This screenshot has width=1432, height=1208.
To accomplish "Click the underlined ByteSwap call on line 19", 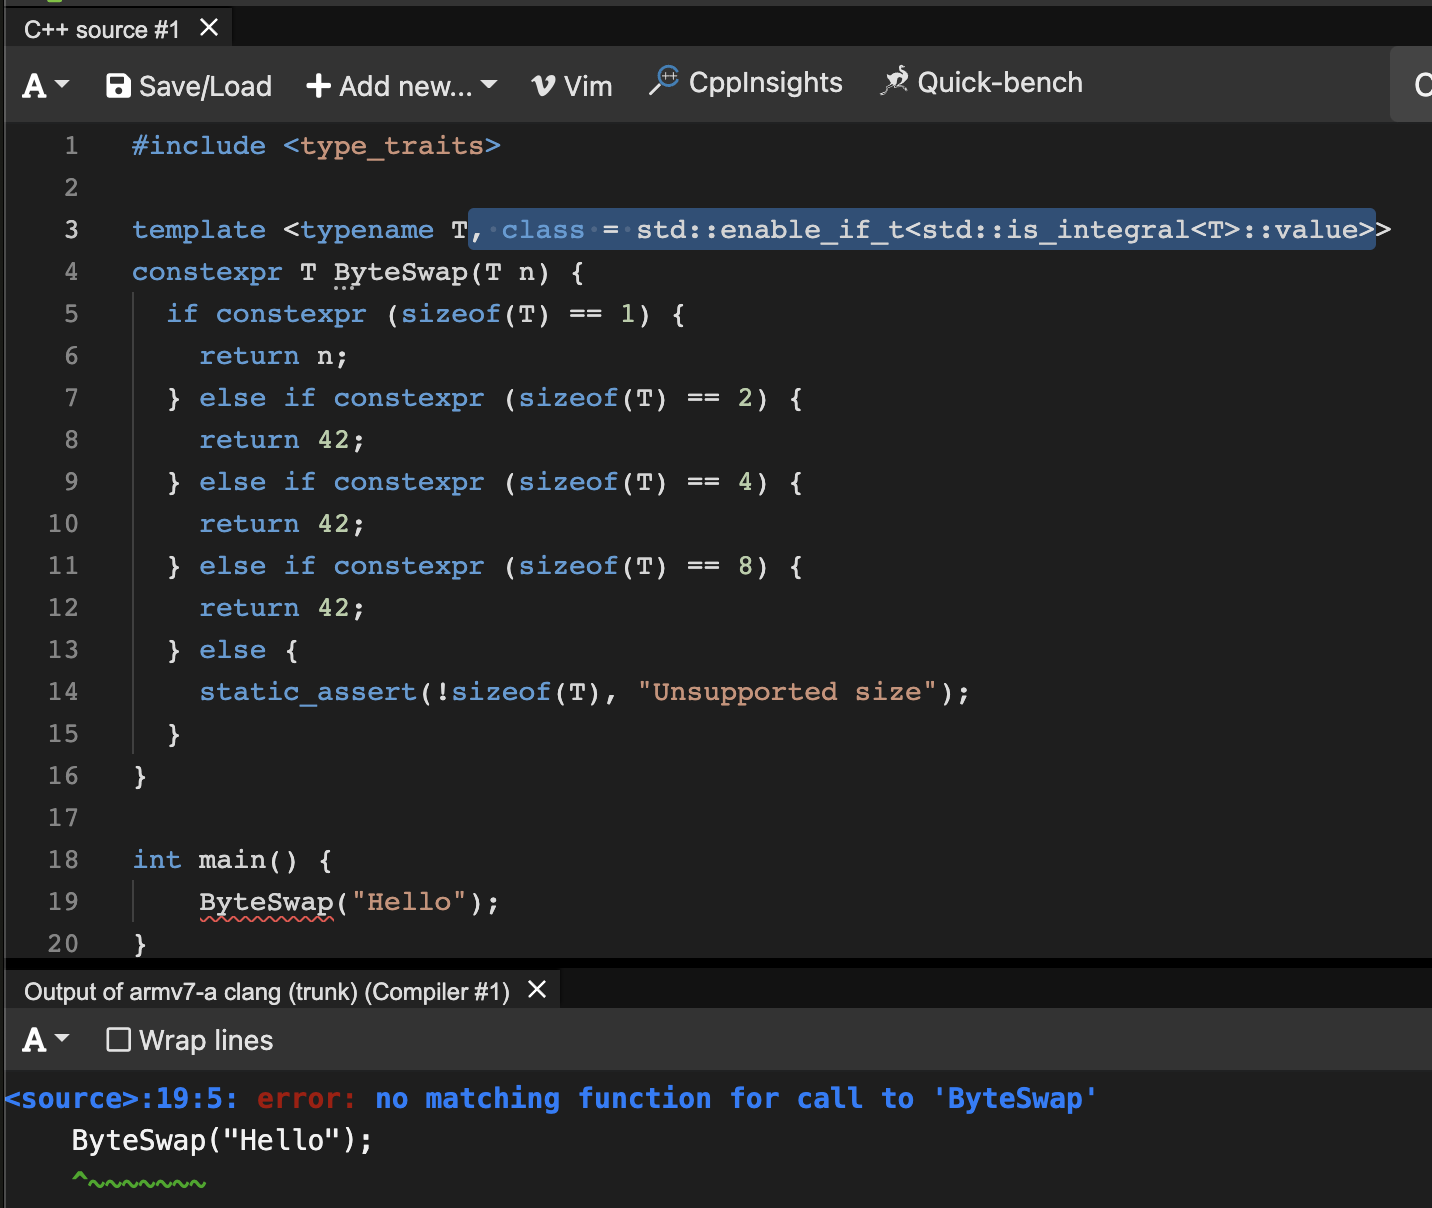I will [x=266, y=902].
